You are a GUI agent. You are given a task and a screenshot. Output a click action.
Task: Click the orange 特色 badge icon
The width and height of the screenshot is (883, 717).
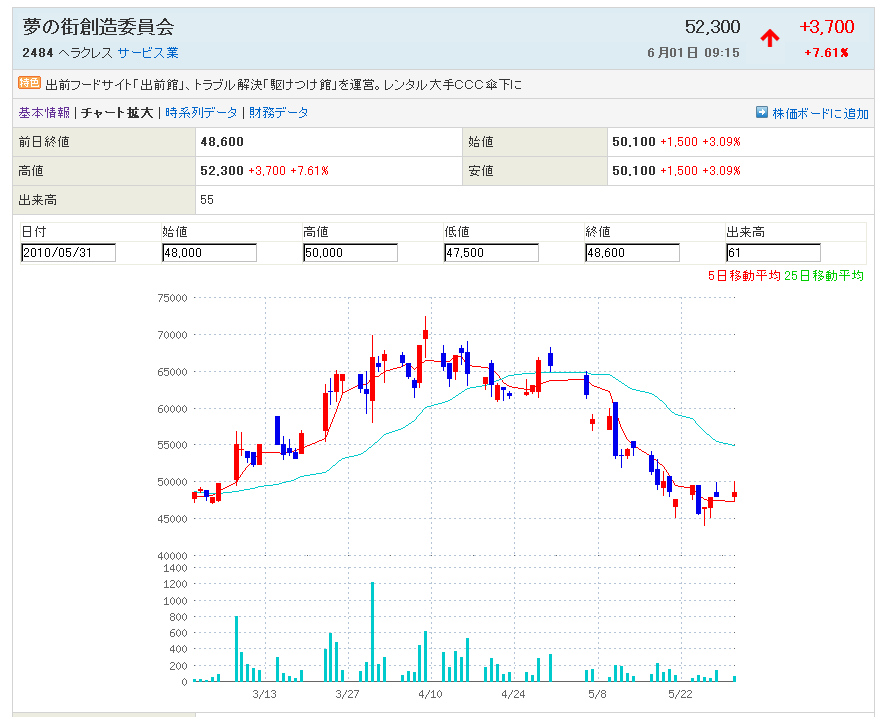pos(29,84)
